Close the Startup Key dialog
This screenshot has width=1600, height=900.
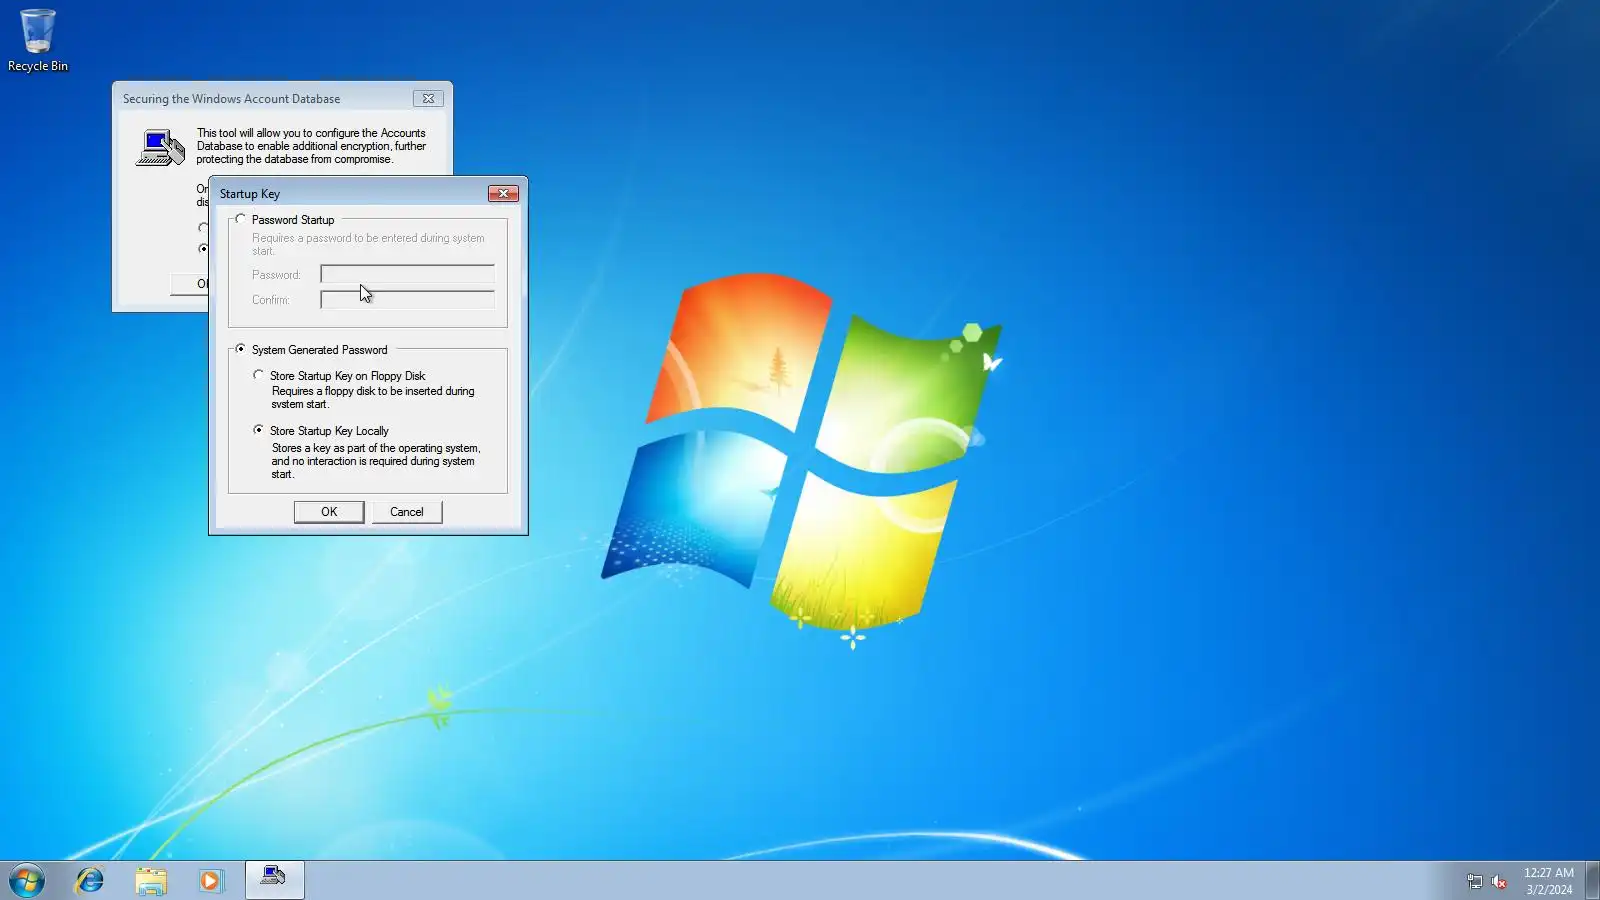[x=503, y=193]
